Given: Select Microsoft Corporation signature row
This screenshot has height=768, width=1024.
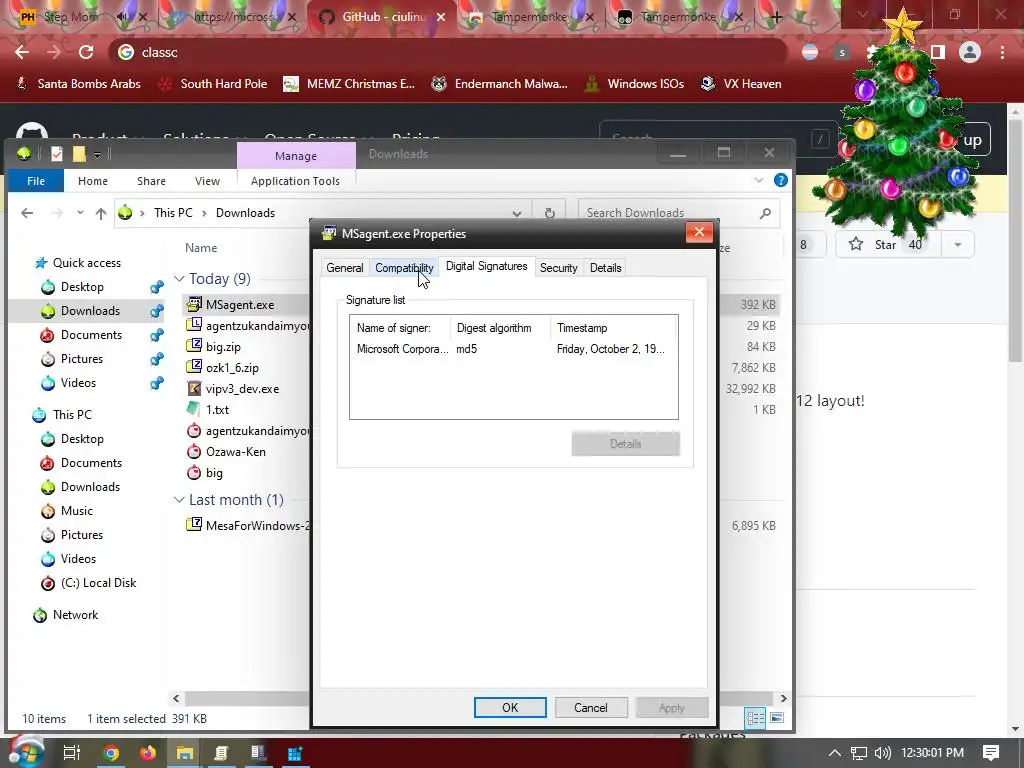Looking at the screenshot, I should [x=513, y=349].
